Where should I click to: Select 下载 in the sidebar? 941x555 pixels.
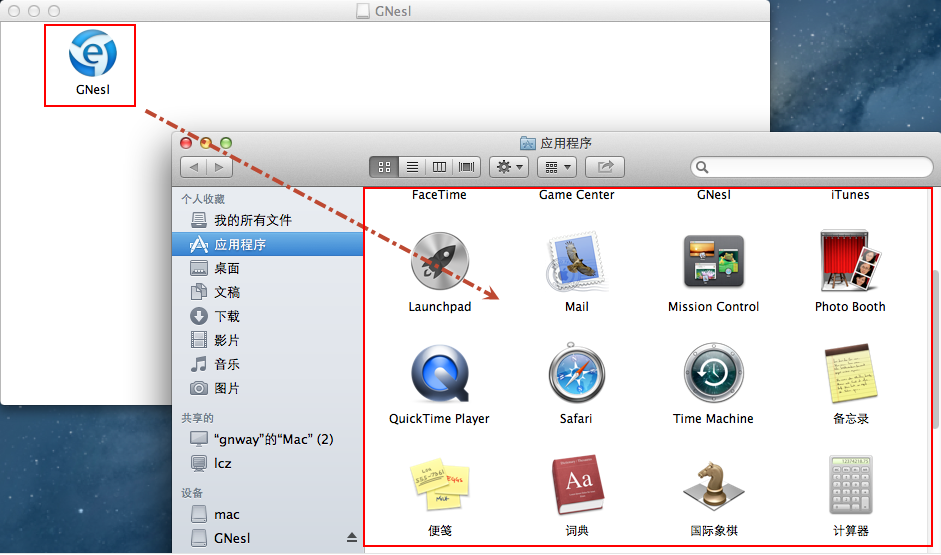[x=227, y=316]
